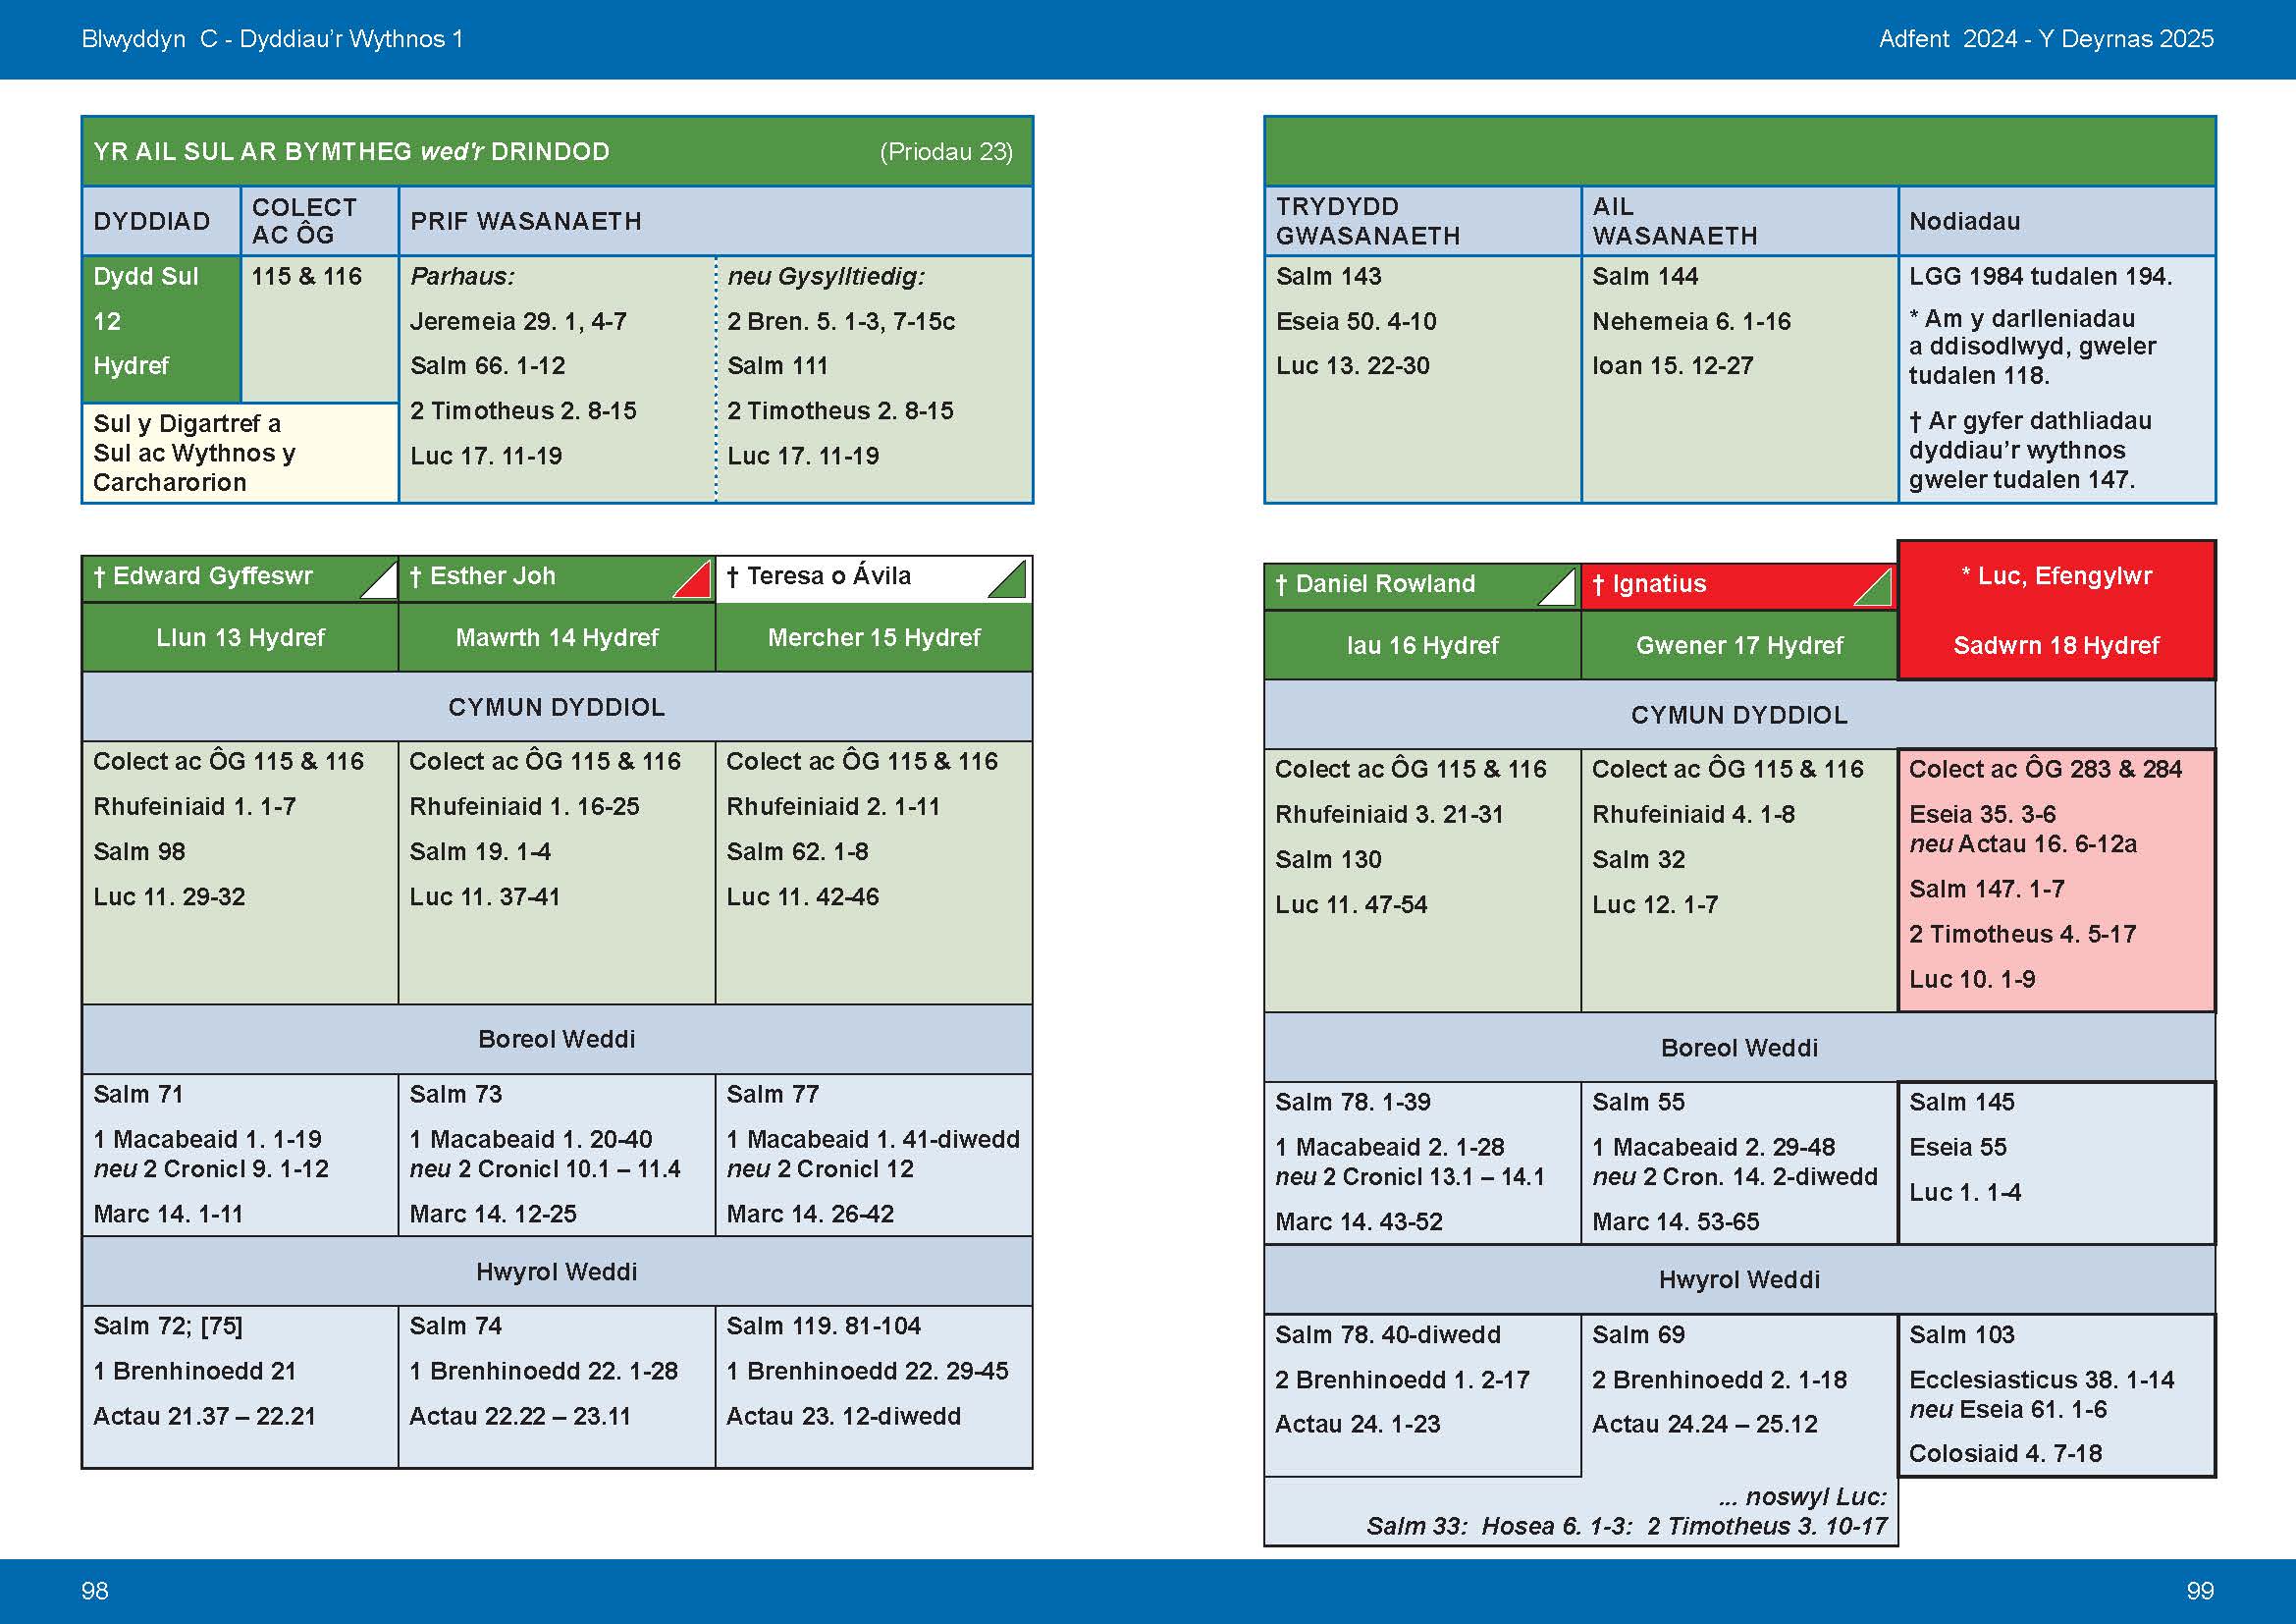The height and width of the screenshot is (1624, 2296).
Task: Click '† Edward Gyffeswr' commemoration name
Action: click(x=203, y=576)
